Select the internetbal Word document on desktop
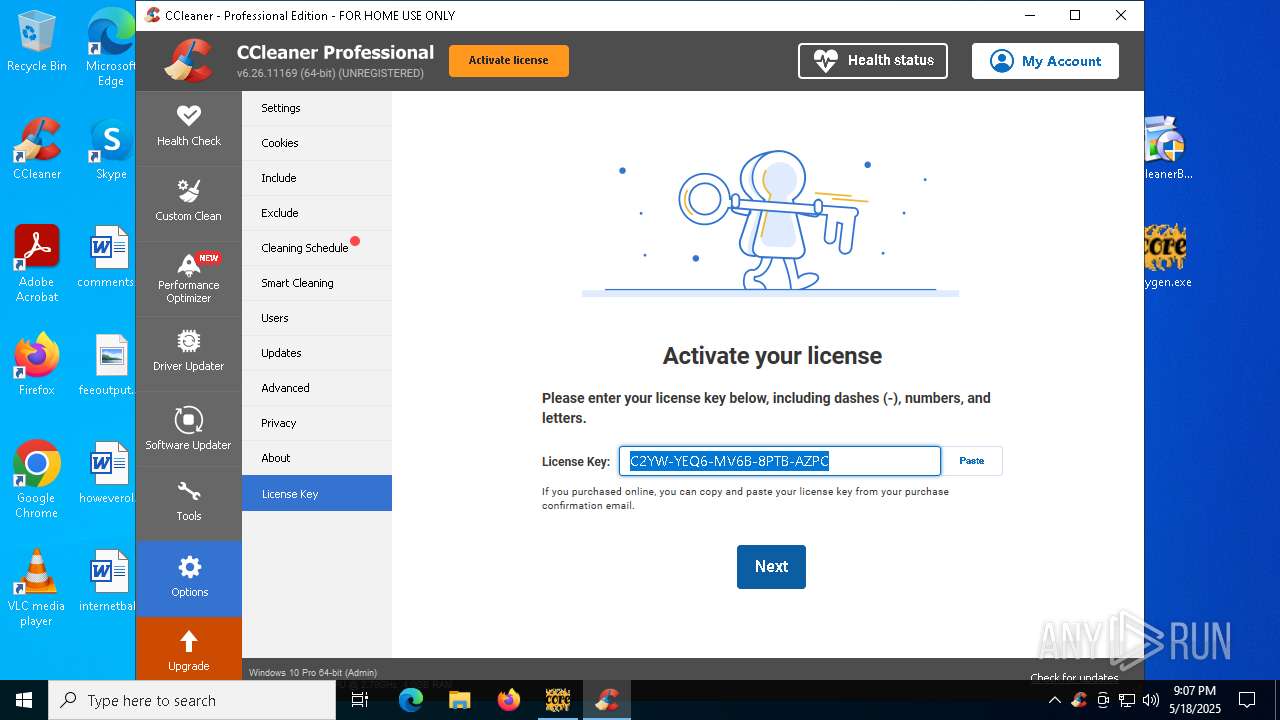 tap(108, 582)
